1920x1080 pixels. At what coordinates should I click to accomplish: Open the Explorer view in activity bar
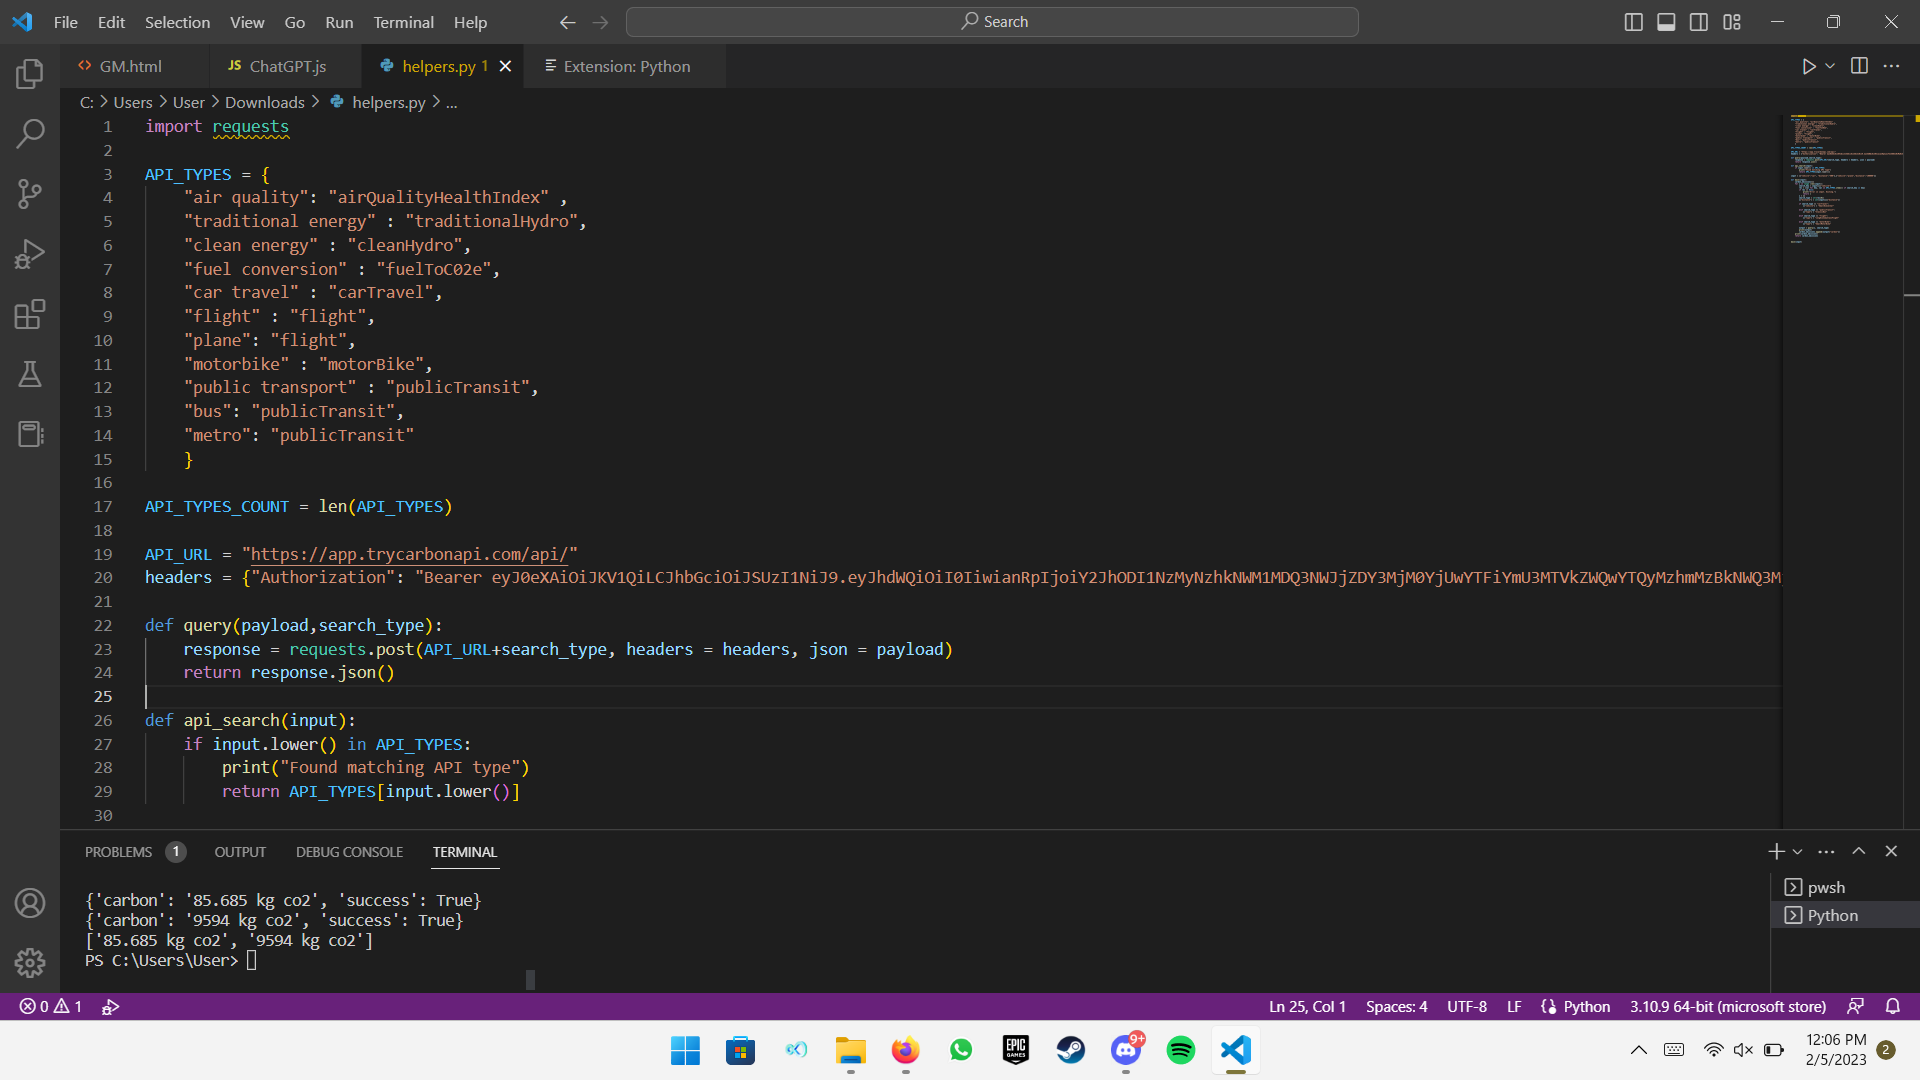click(x=30, y=73)
